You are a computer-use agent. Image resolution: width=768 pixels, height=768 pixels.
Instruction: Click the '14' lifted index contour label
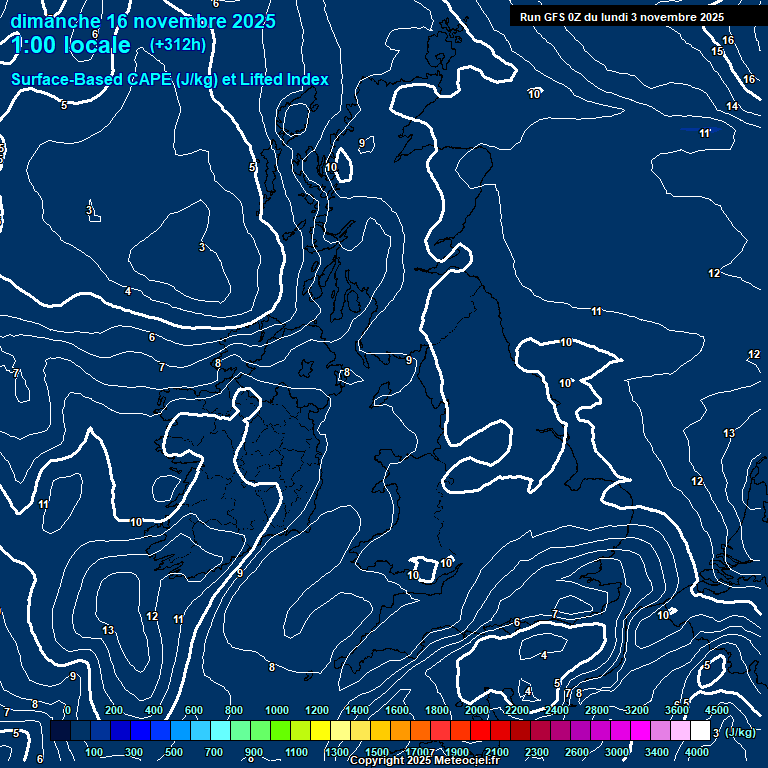(x=732, y=106)
